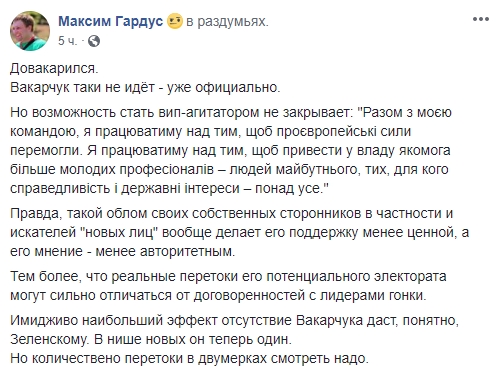Image resolution: width=497 pixels, height=367 pixels.
Task: Click the words 'менее авторитетным'
Action: coord(165,251)
